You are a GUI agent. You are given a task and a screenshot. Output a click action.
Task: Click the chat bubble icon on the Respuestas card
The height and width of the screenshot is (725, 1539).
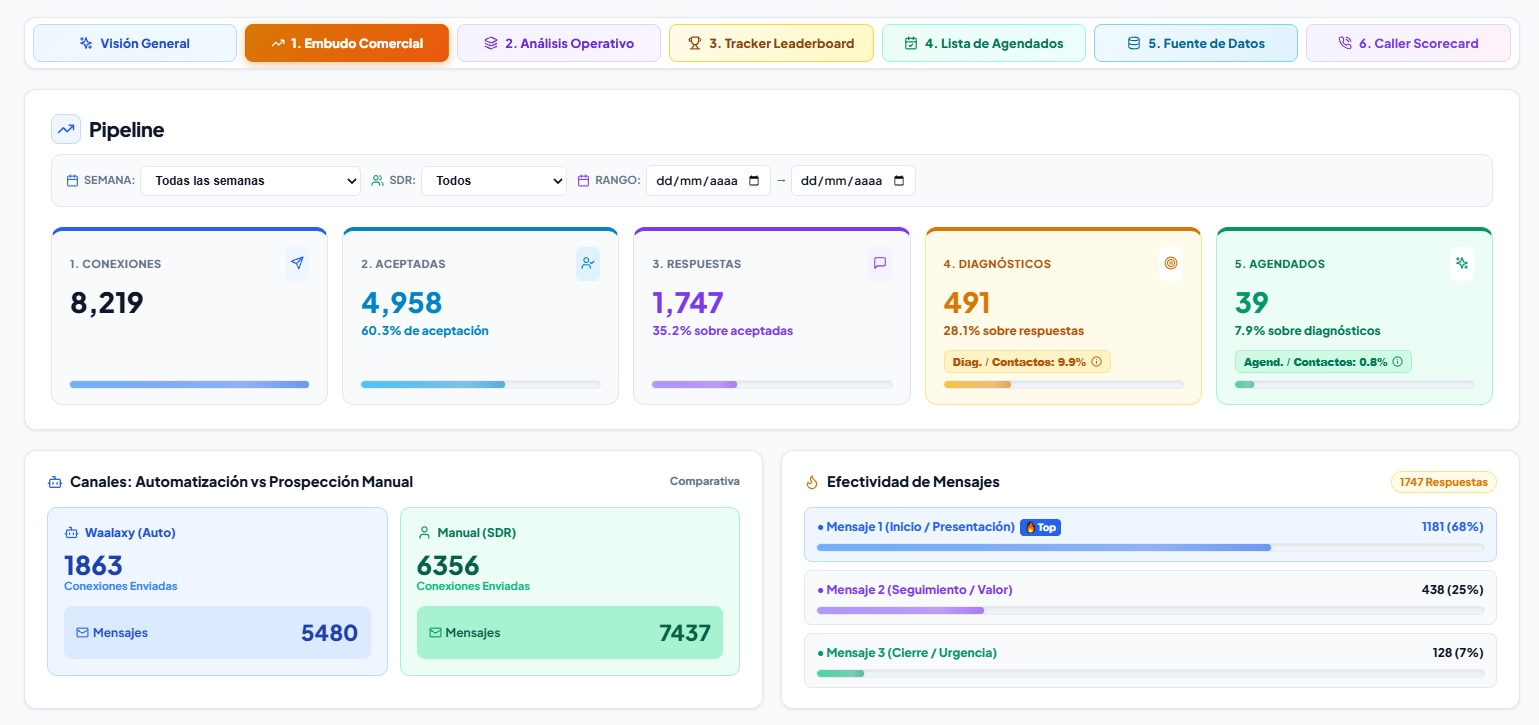click(880, 263)
